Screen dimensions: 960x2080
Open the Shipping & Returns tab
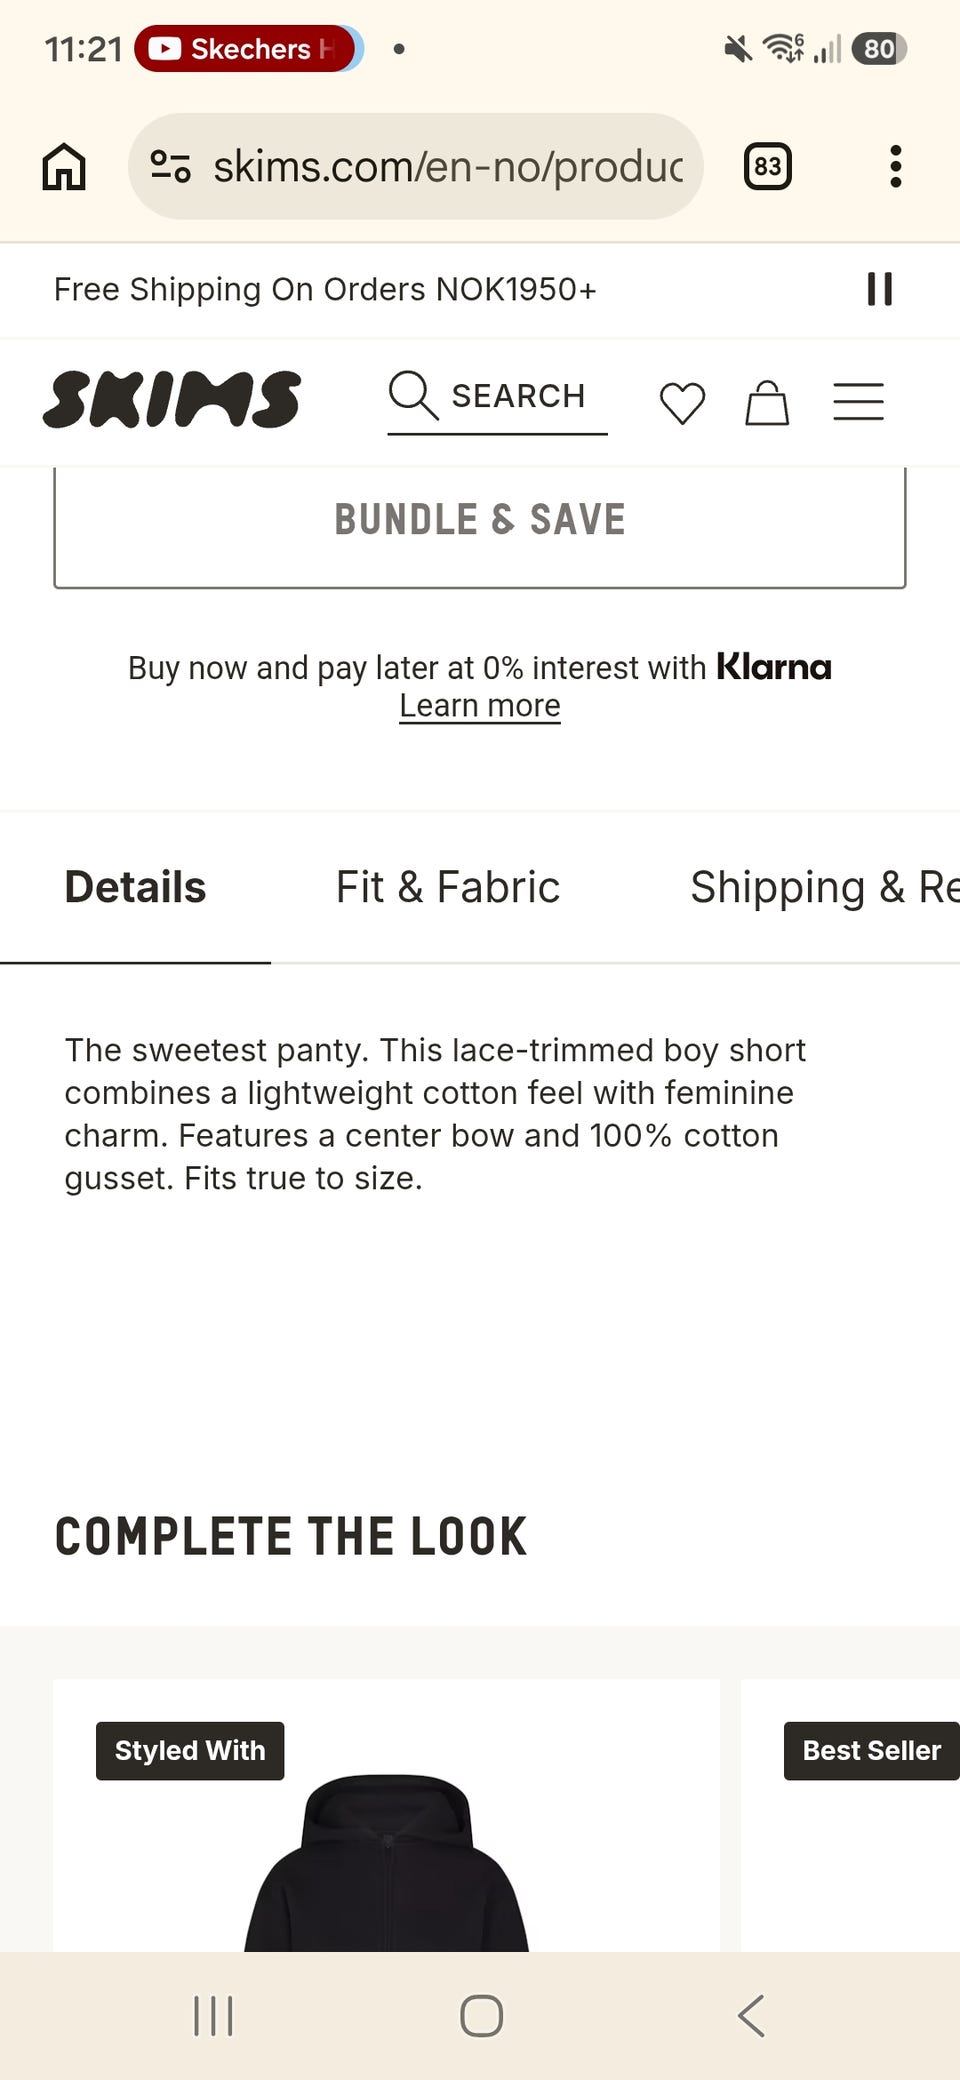[825, 887]
